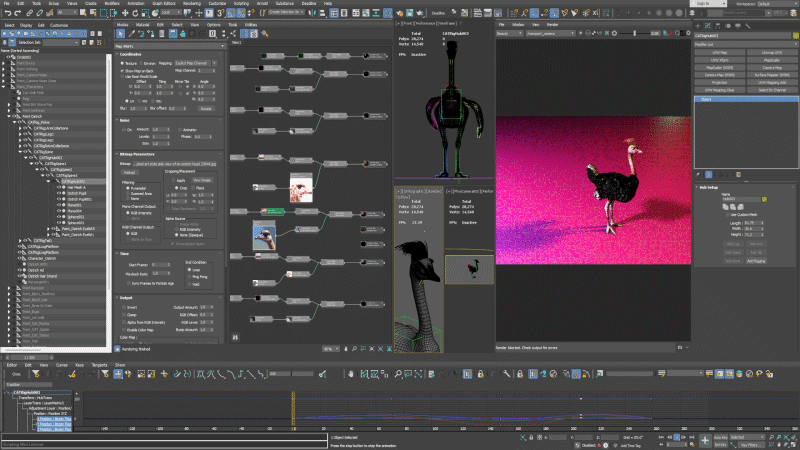Open the Mapping type dropdown
The height and width of the screenshot is (450, 800).
[x=194, y=65]
